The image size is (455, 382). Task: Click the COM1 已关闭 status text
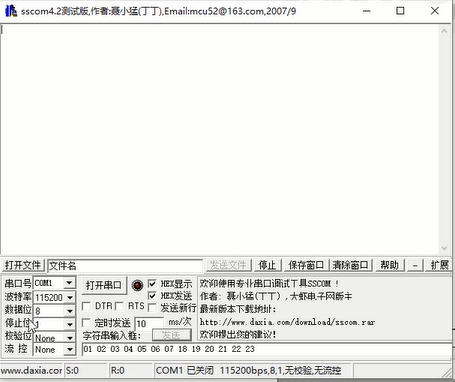pyautogui.click(x=185, y=370)
